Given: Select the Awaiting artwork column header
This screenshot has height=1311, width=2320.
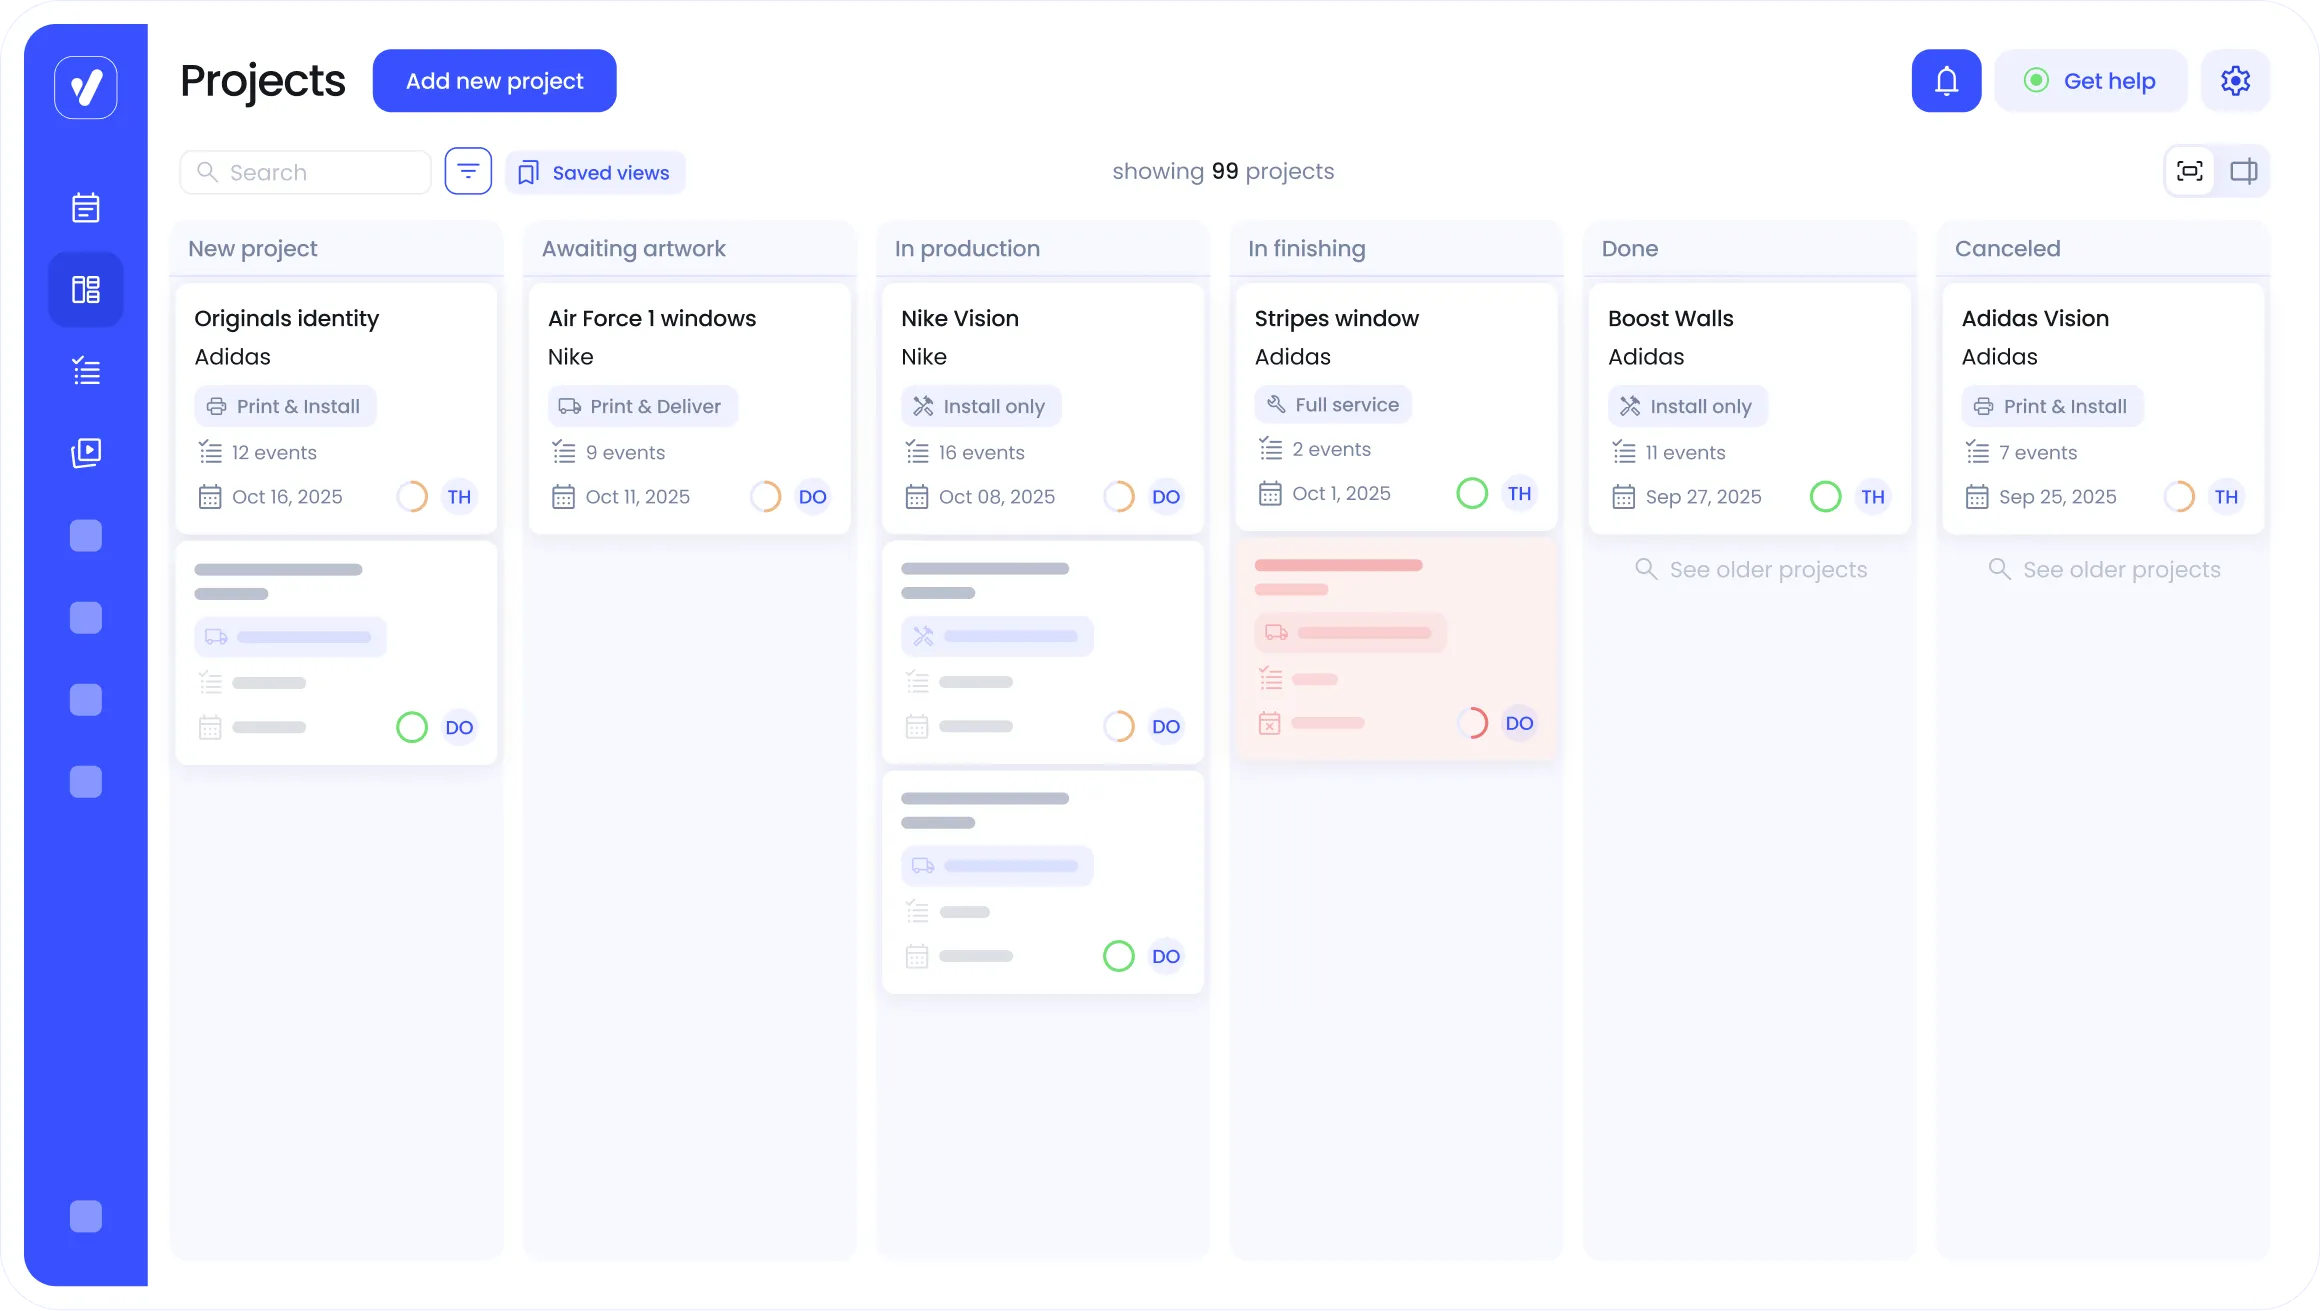Looking at the screenshot, I should click(x=634, y=248).
